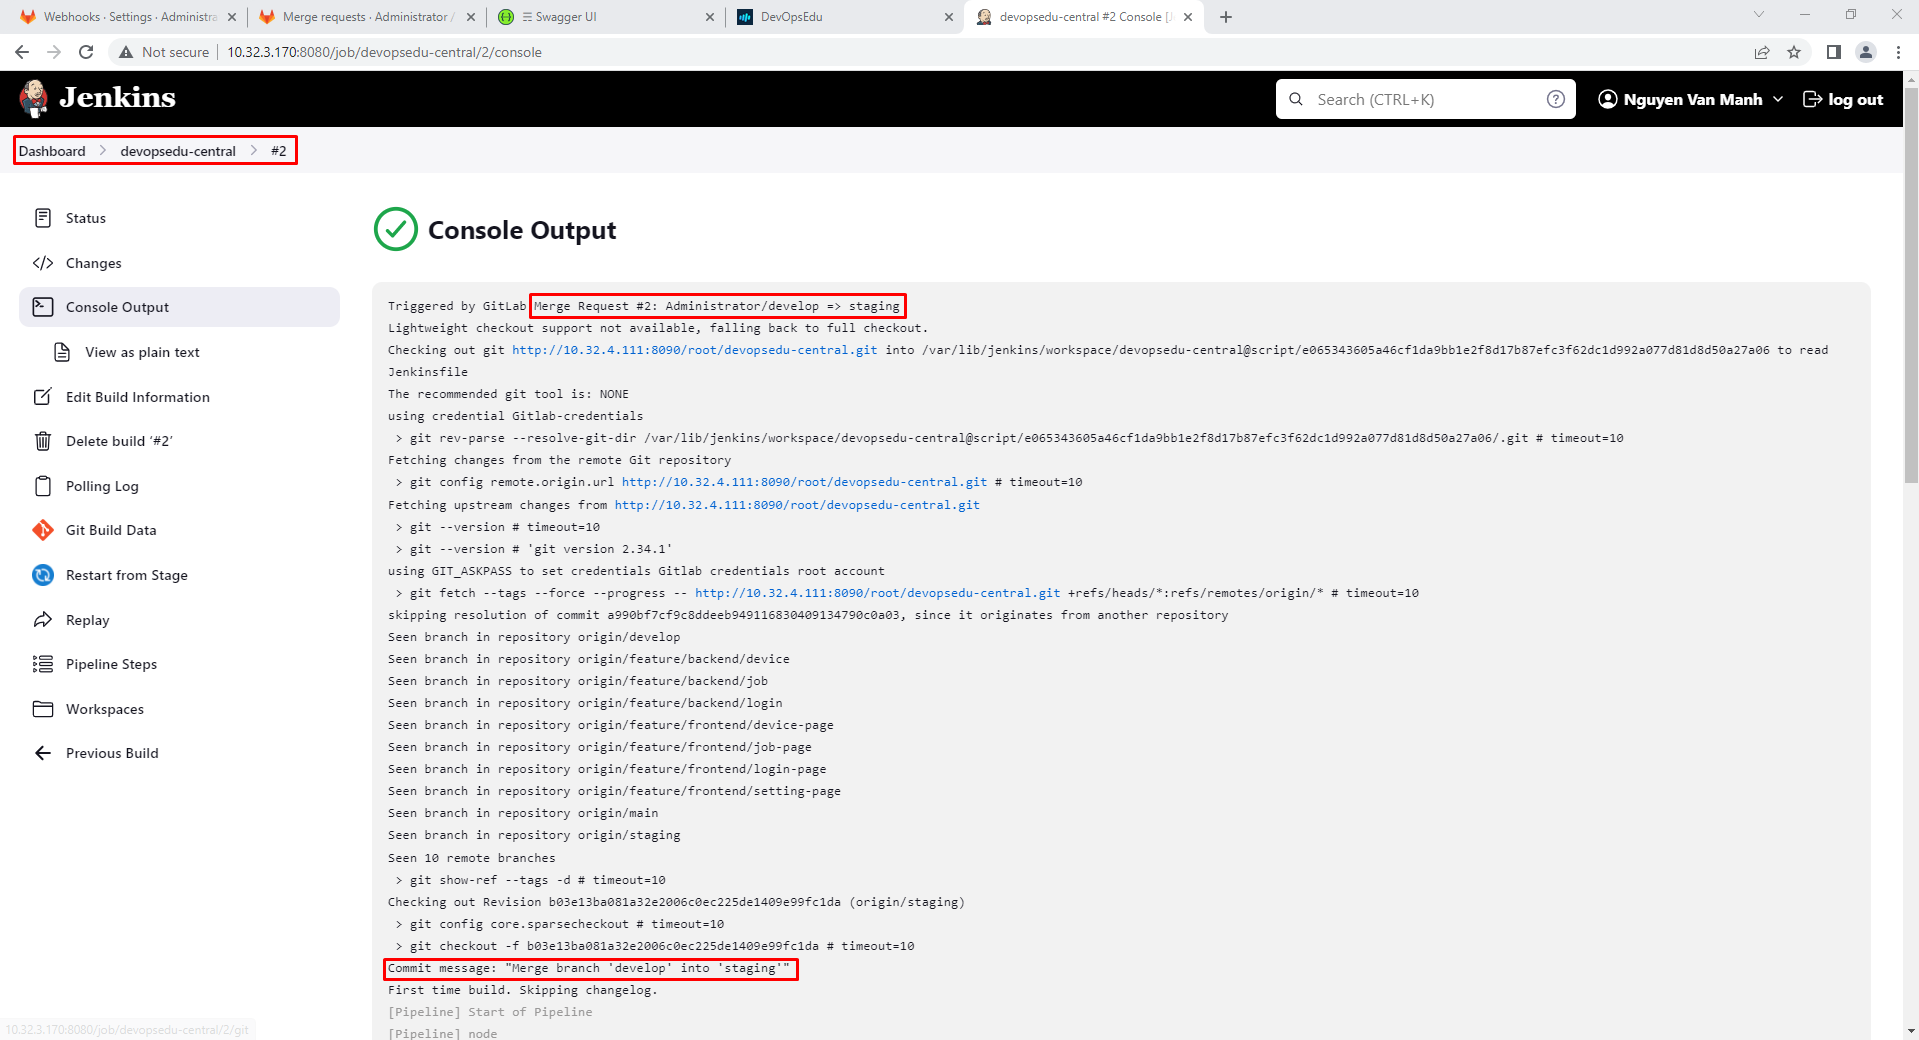The image size is (1919, 1040).
Task: Open the Changes sidebar item
Action: (179, 263)
